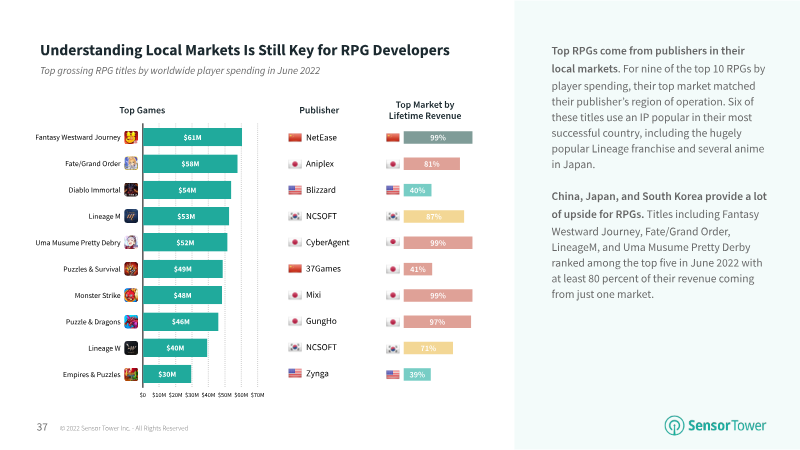Click the Fate/Grand Order game icon
Screen dimensions: 800x450
click(x=131, y=164)
